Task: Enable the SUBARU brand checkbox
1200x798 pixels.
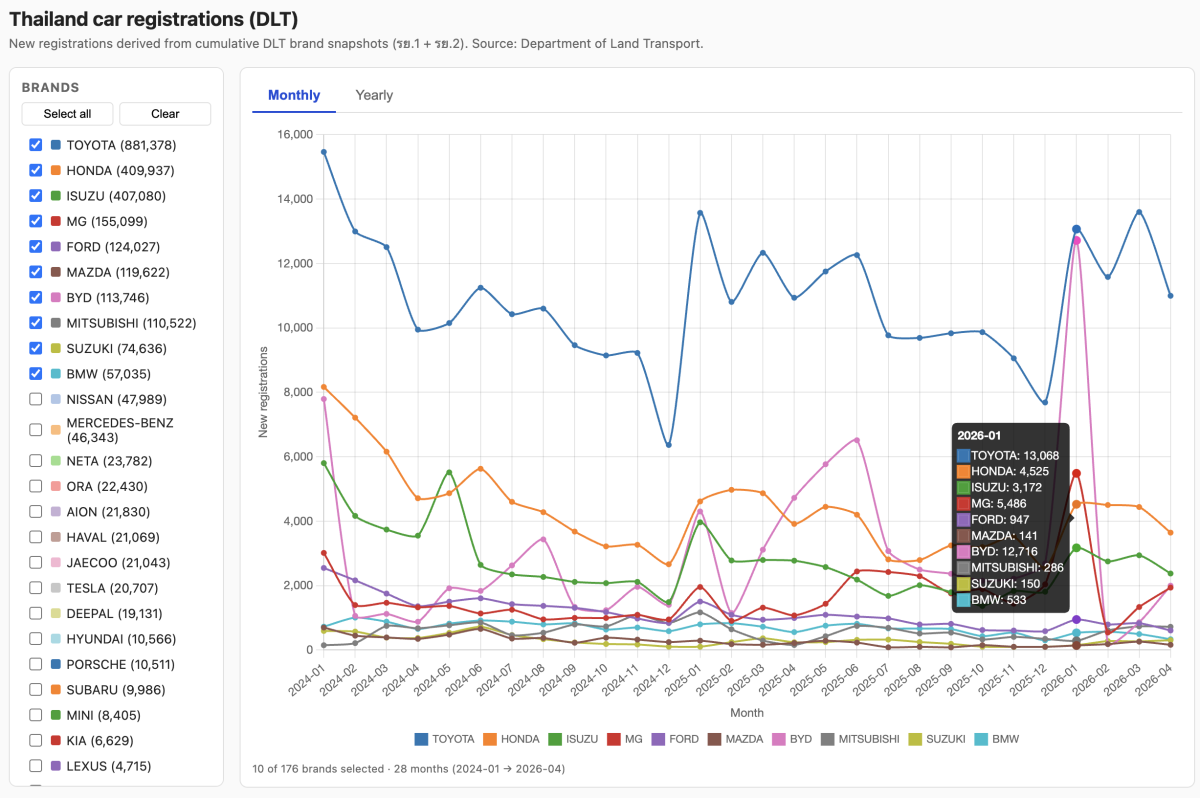Action: (x=36, y=690)
